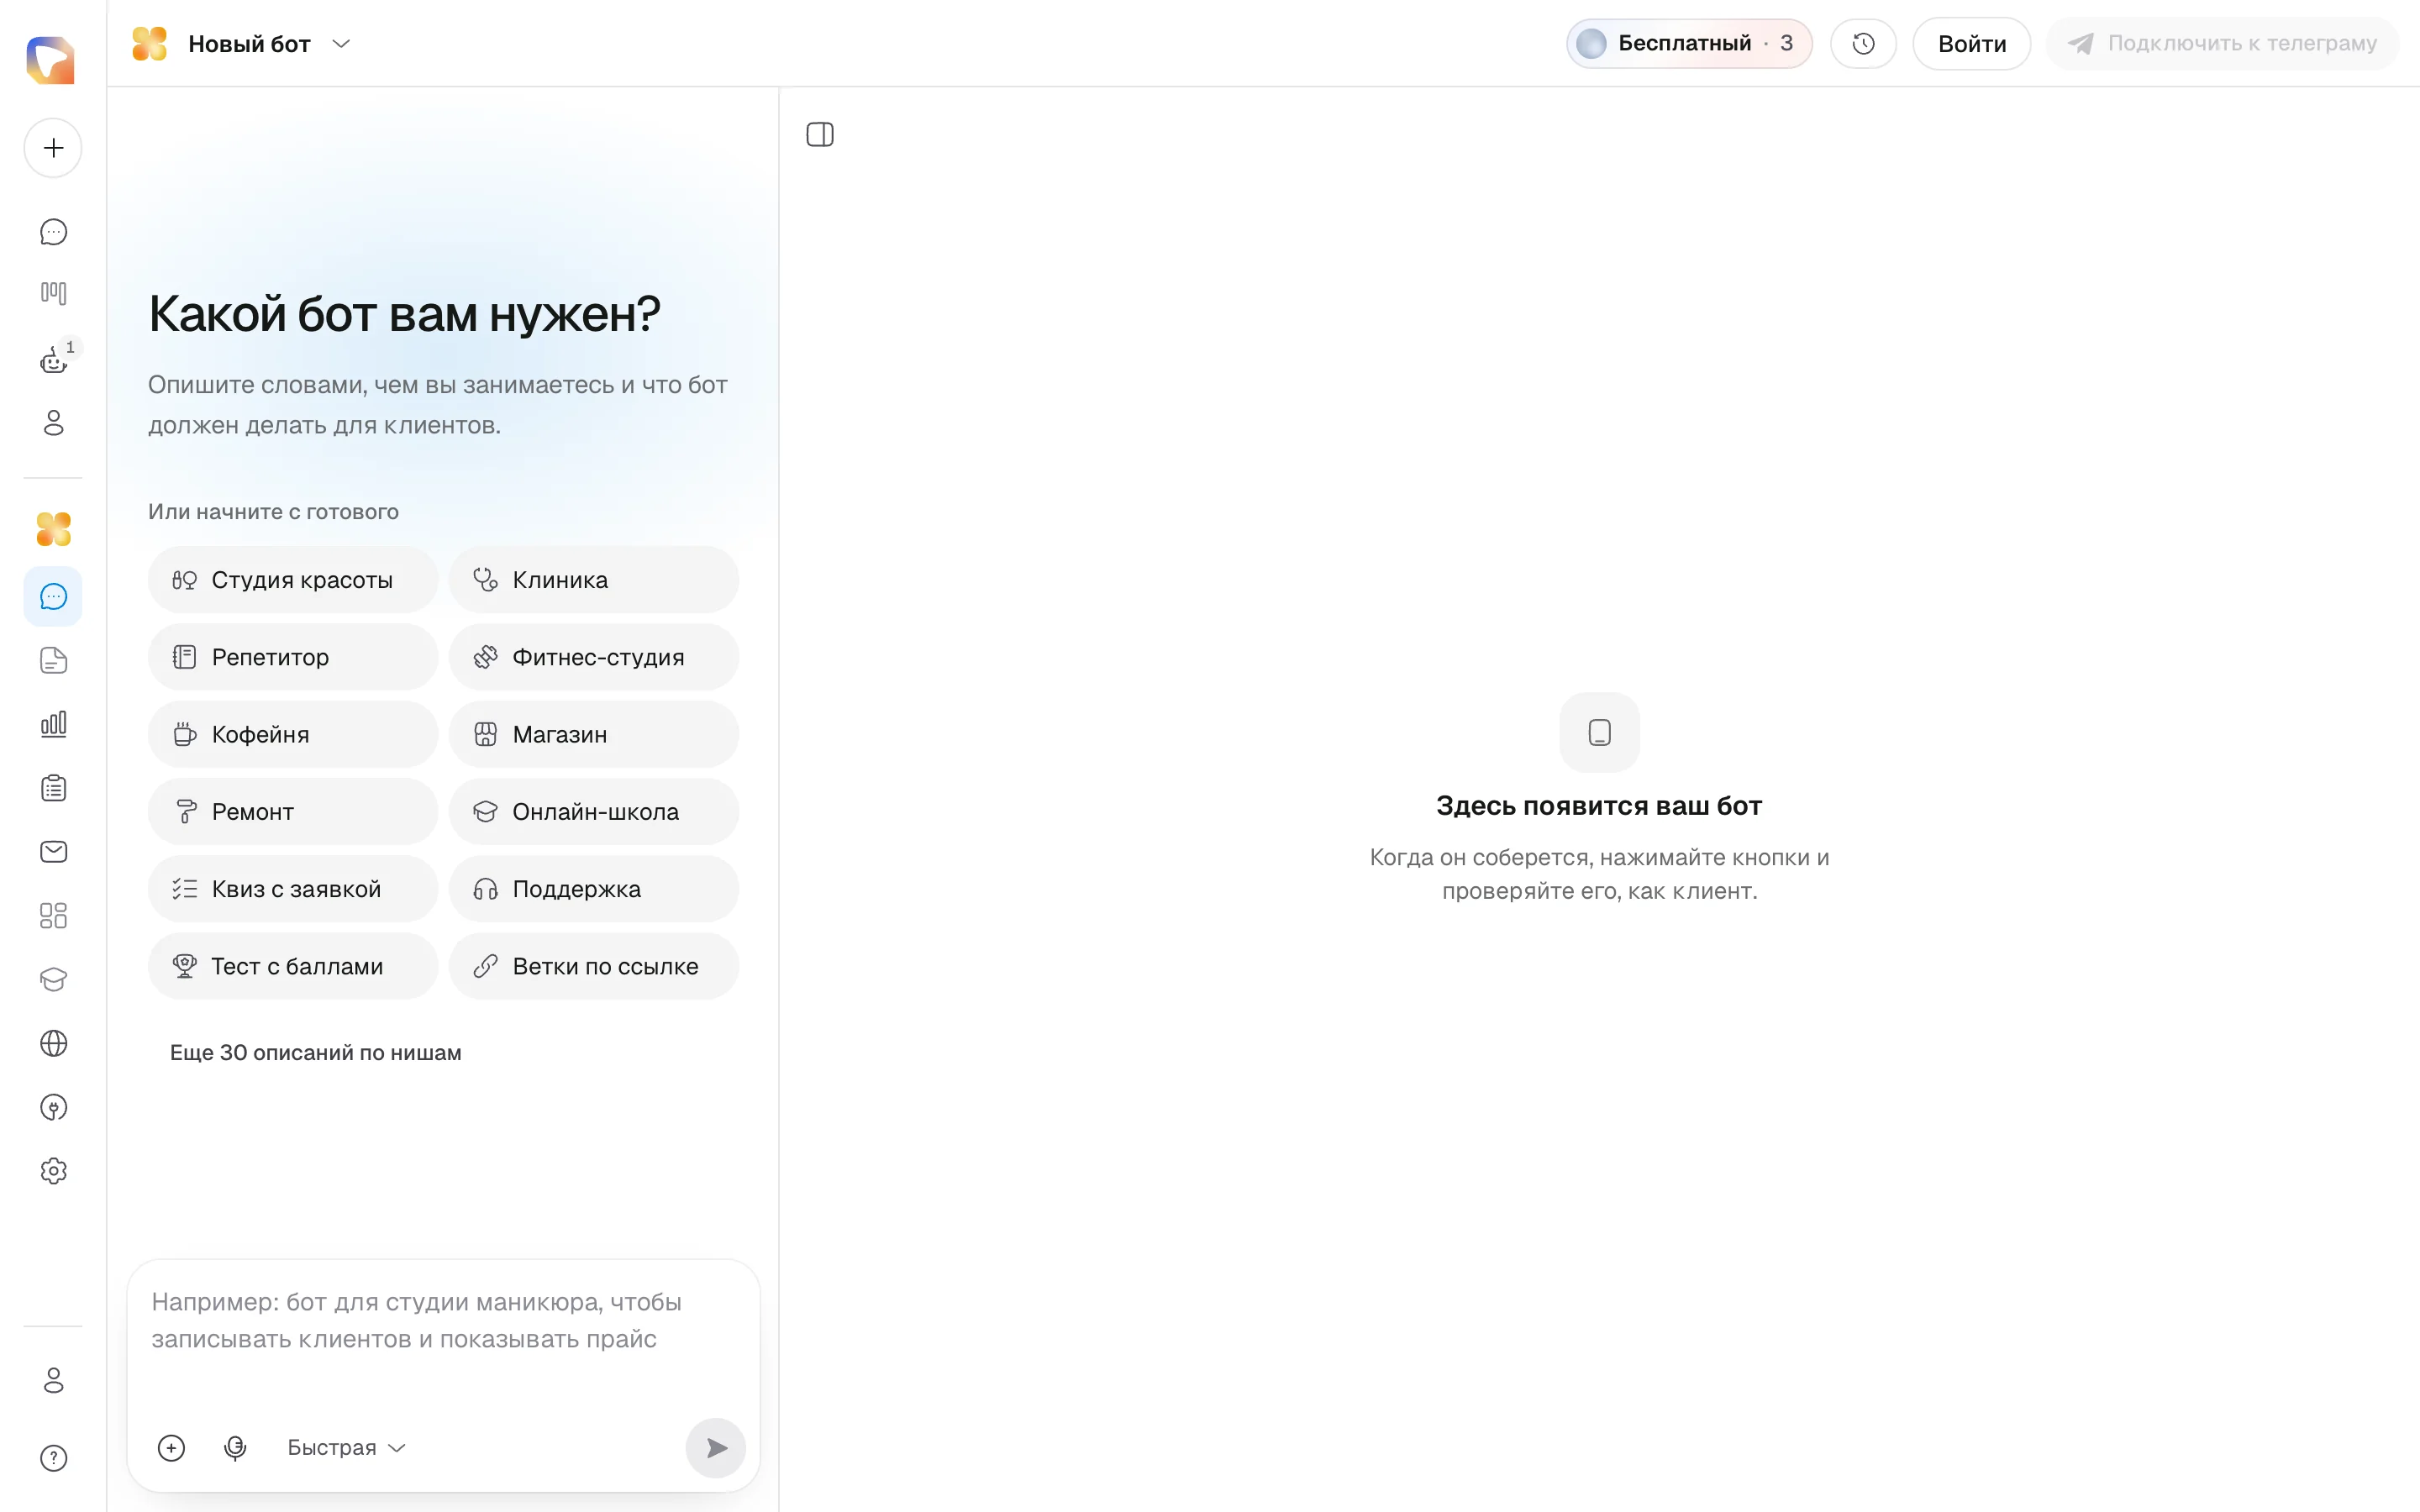The image size is (2420, 1512).
Task: Click the orange flower icon in sidebar
Action: point(53,529)
